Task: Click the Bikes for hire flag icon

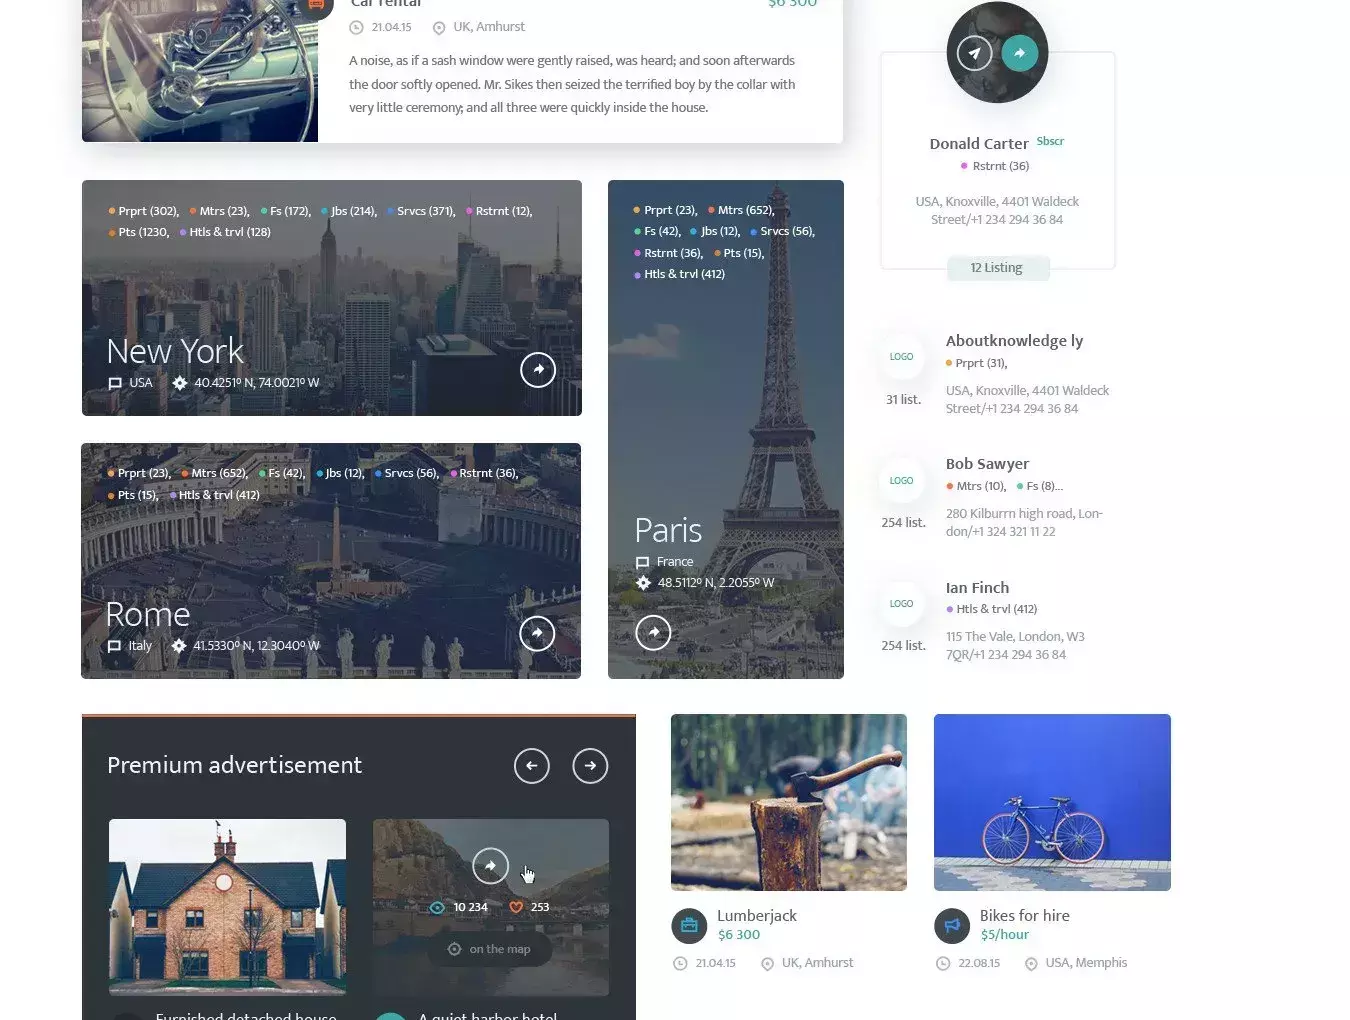Action: pyautogui.click(x=952, y=926)
